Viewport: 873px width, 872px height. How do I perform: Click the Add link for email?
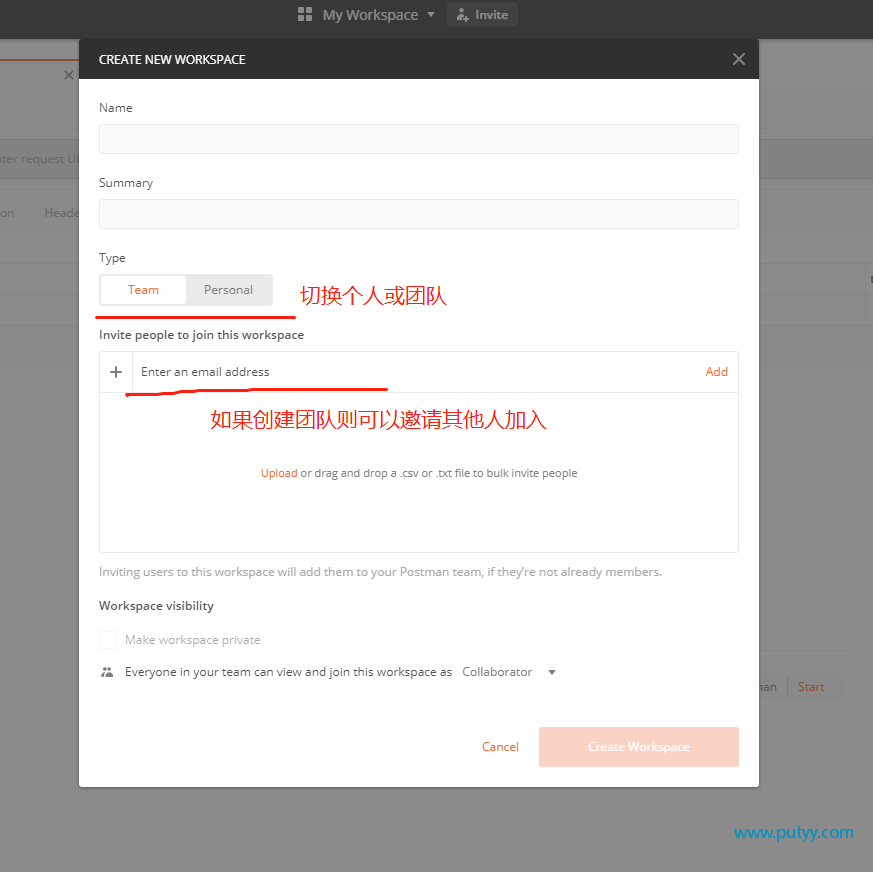(716, 371)
